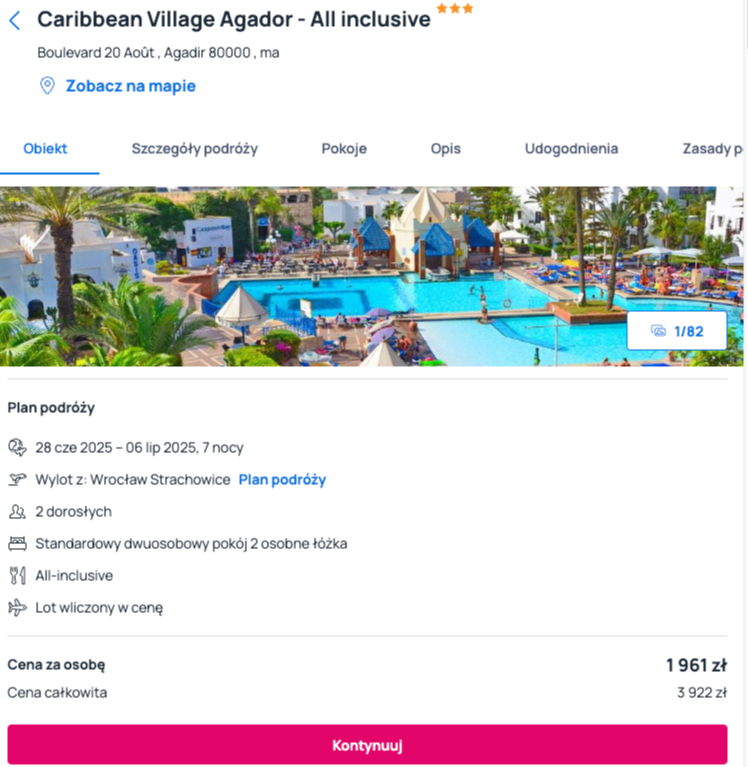Open the Opis tab
Image resolution: width=748 pixels, height=767 pixels.
click(x=446, y=149)
